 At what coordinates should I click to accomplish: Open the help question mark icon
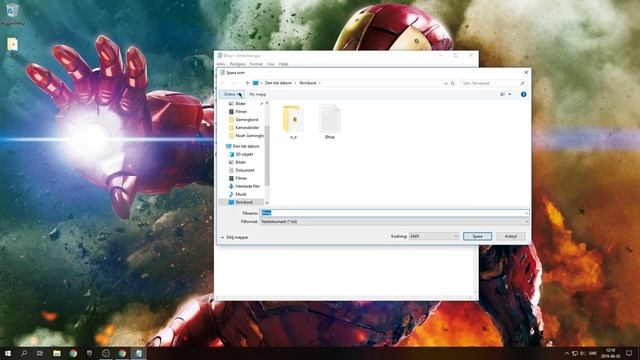523,94
